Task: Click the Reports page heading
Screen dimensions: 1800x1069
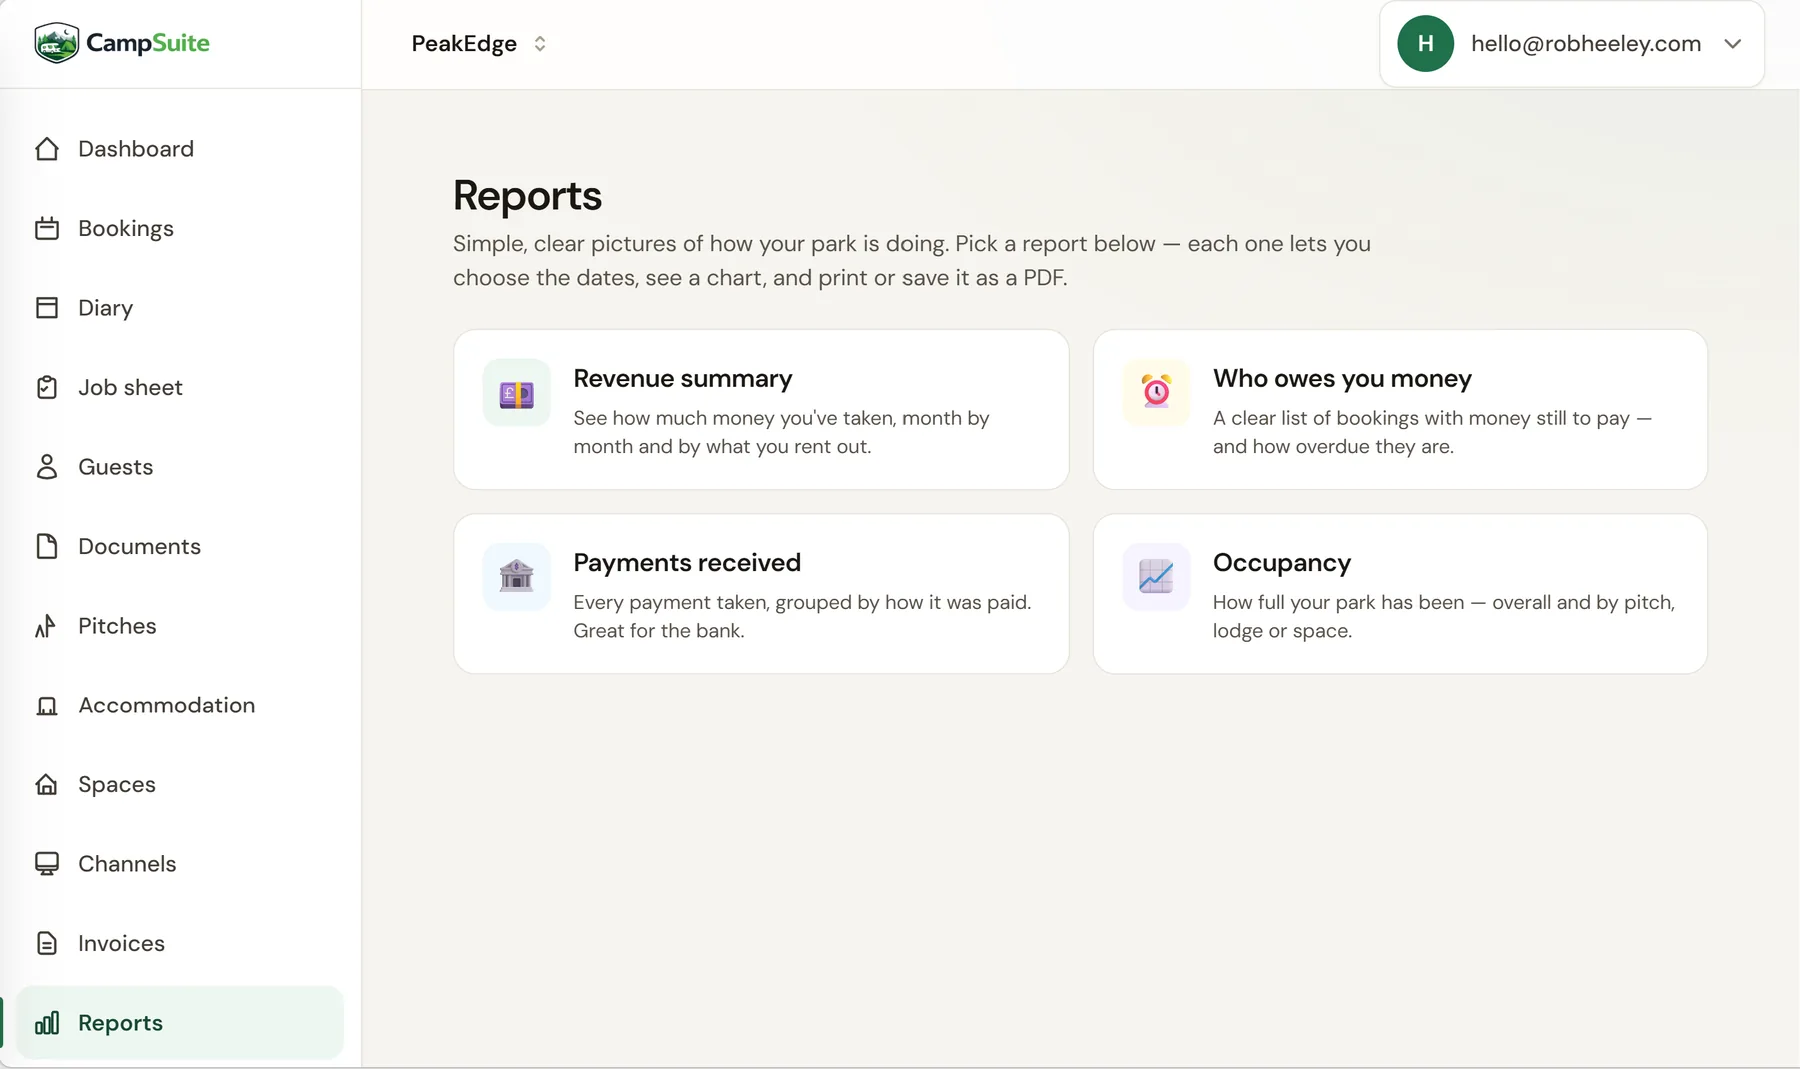Action: (527, 196)
